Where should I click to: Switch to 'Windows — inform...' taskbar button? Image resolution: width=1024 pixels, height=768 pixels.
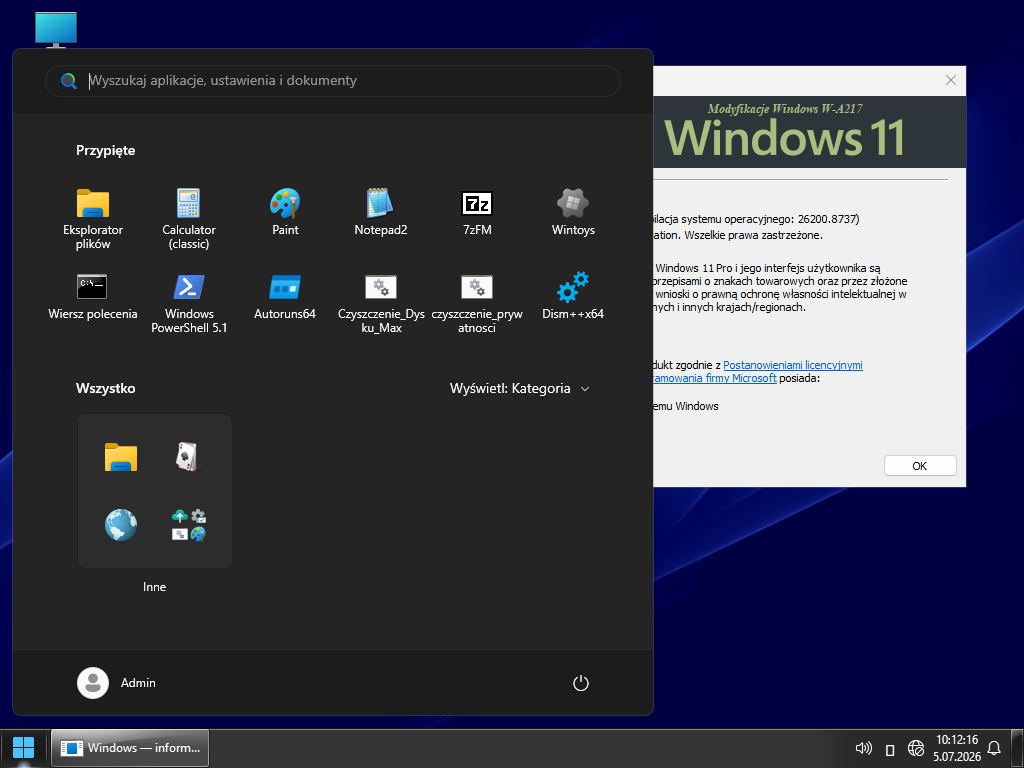tap(130, 748)
